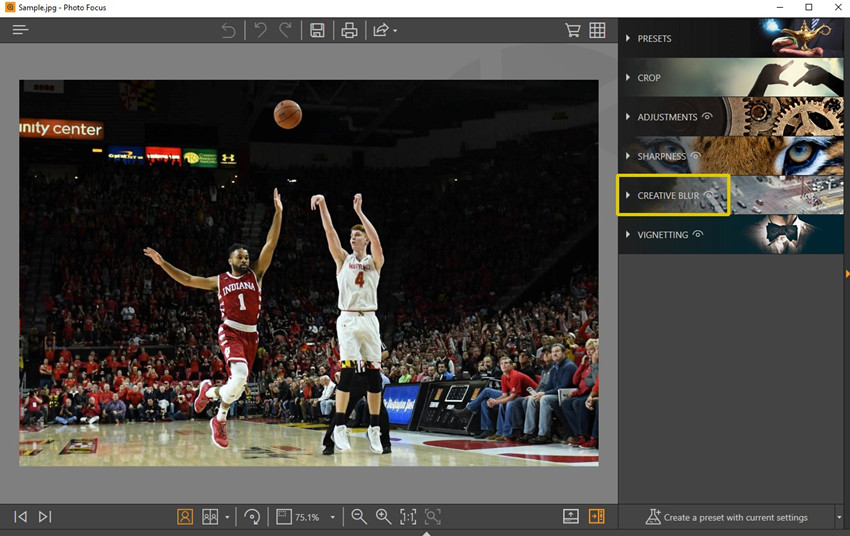Set zoom to 1:1 actual size
The height and width of the screenshot is (536, 850).
tap(408, 516)
